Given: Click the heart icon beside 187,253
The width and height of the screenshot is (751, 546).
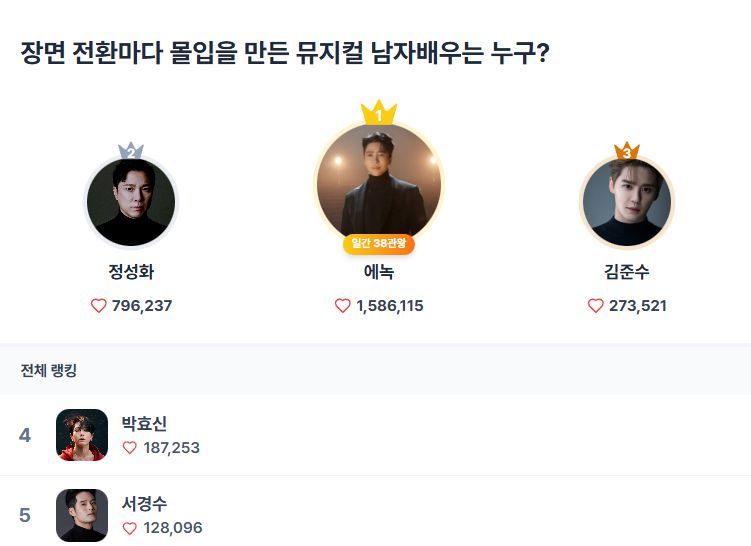Looking at the screenshot, I should pos(129,448).
